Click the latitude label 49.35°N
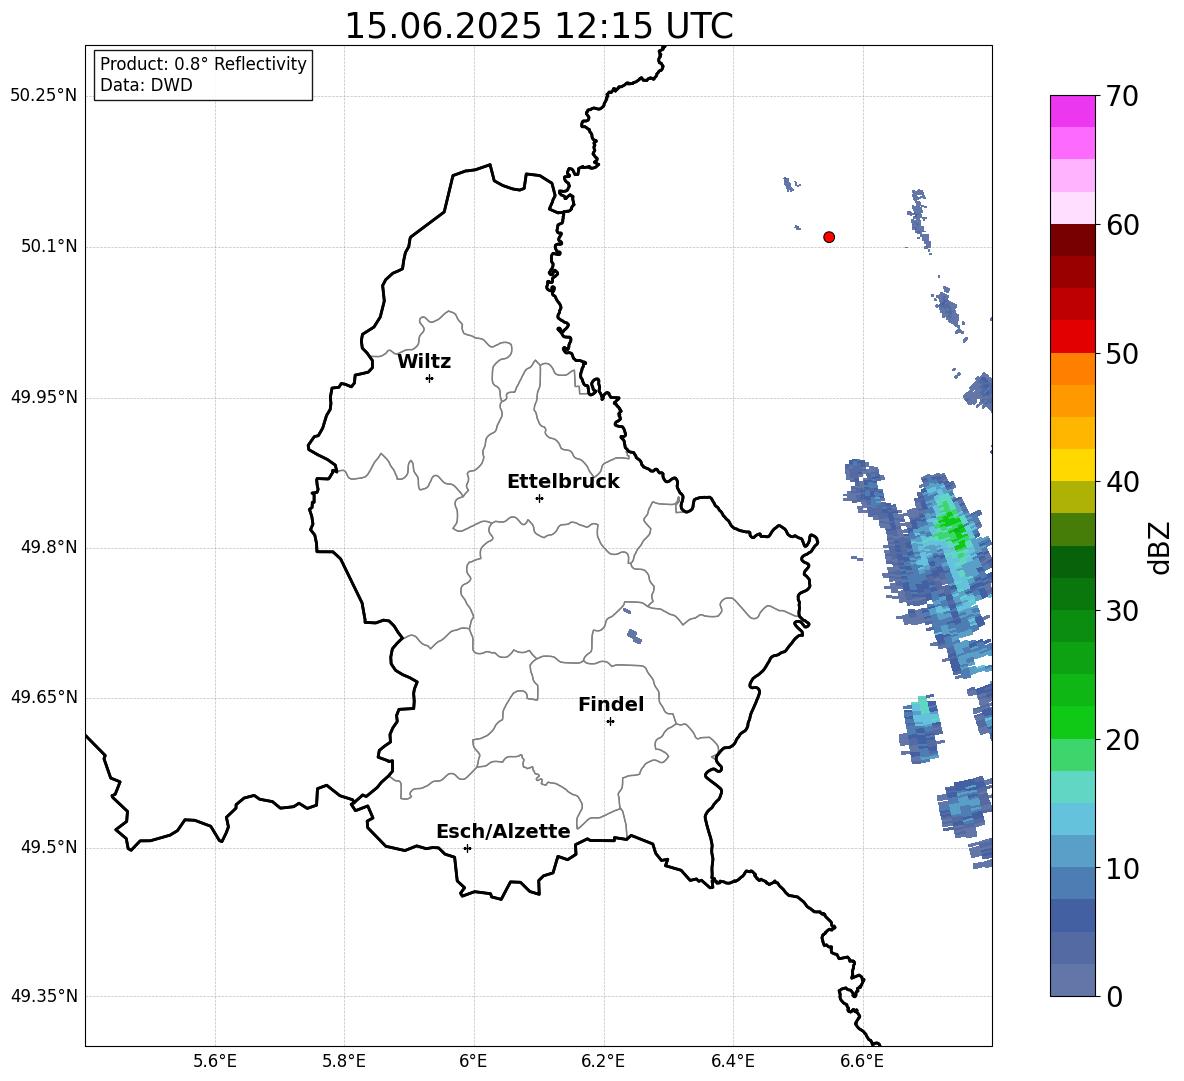Screen dimensions: 1184x1081 pos(44,996)
